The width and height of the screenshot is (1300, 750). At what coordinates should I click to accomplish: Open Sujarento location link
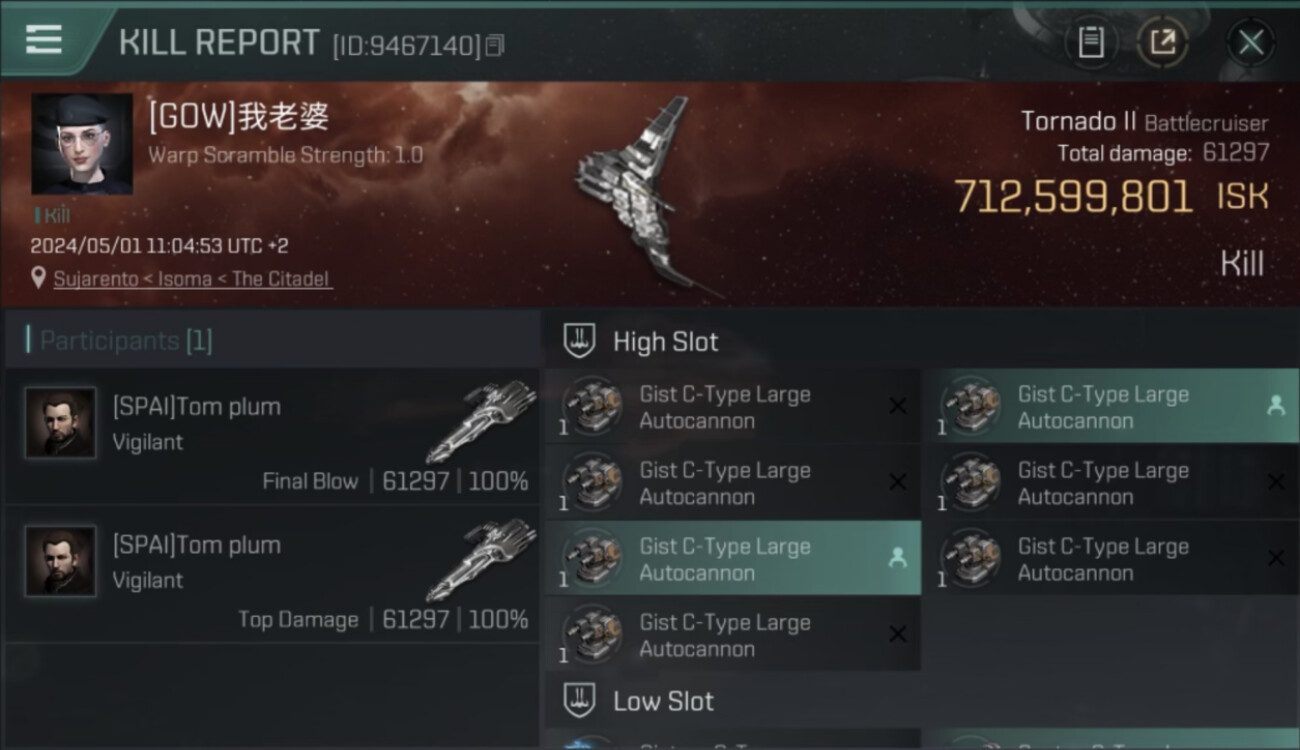[192, 279]
